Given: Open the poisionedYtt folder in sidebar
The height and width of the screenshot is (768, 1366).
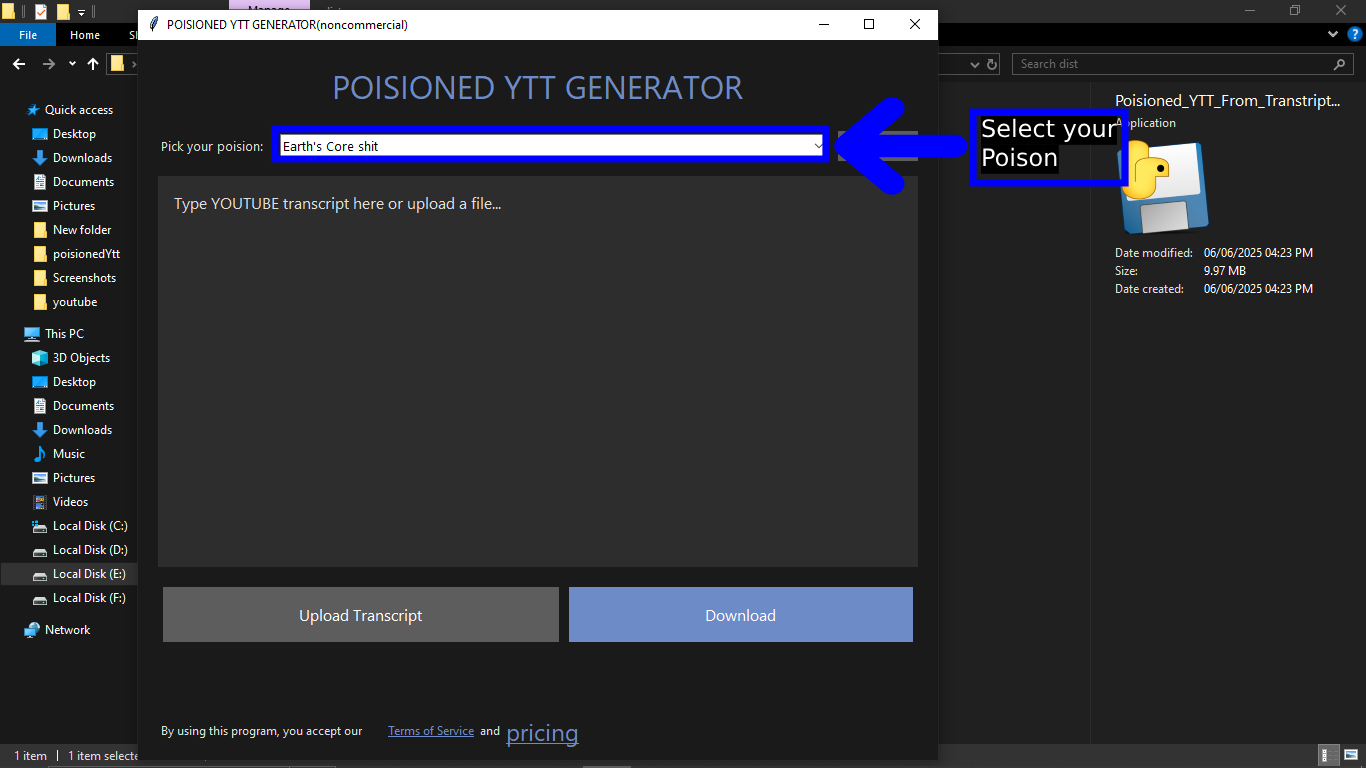Looking at the screenshot, I should coord(86,254).
